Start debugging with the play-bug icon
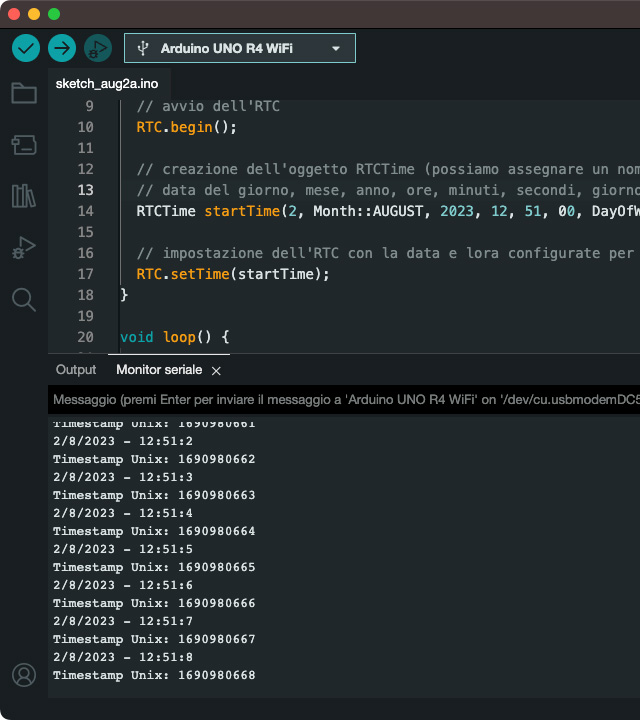The width and height of the screenshot is (640, 720). point(97,48)
